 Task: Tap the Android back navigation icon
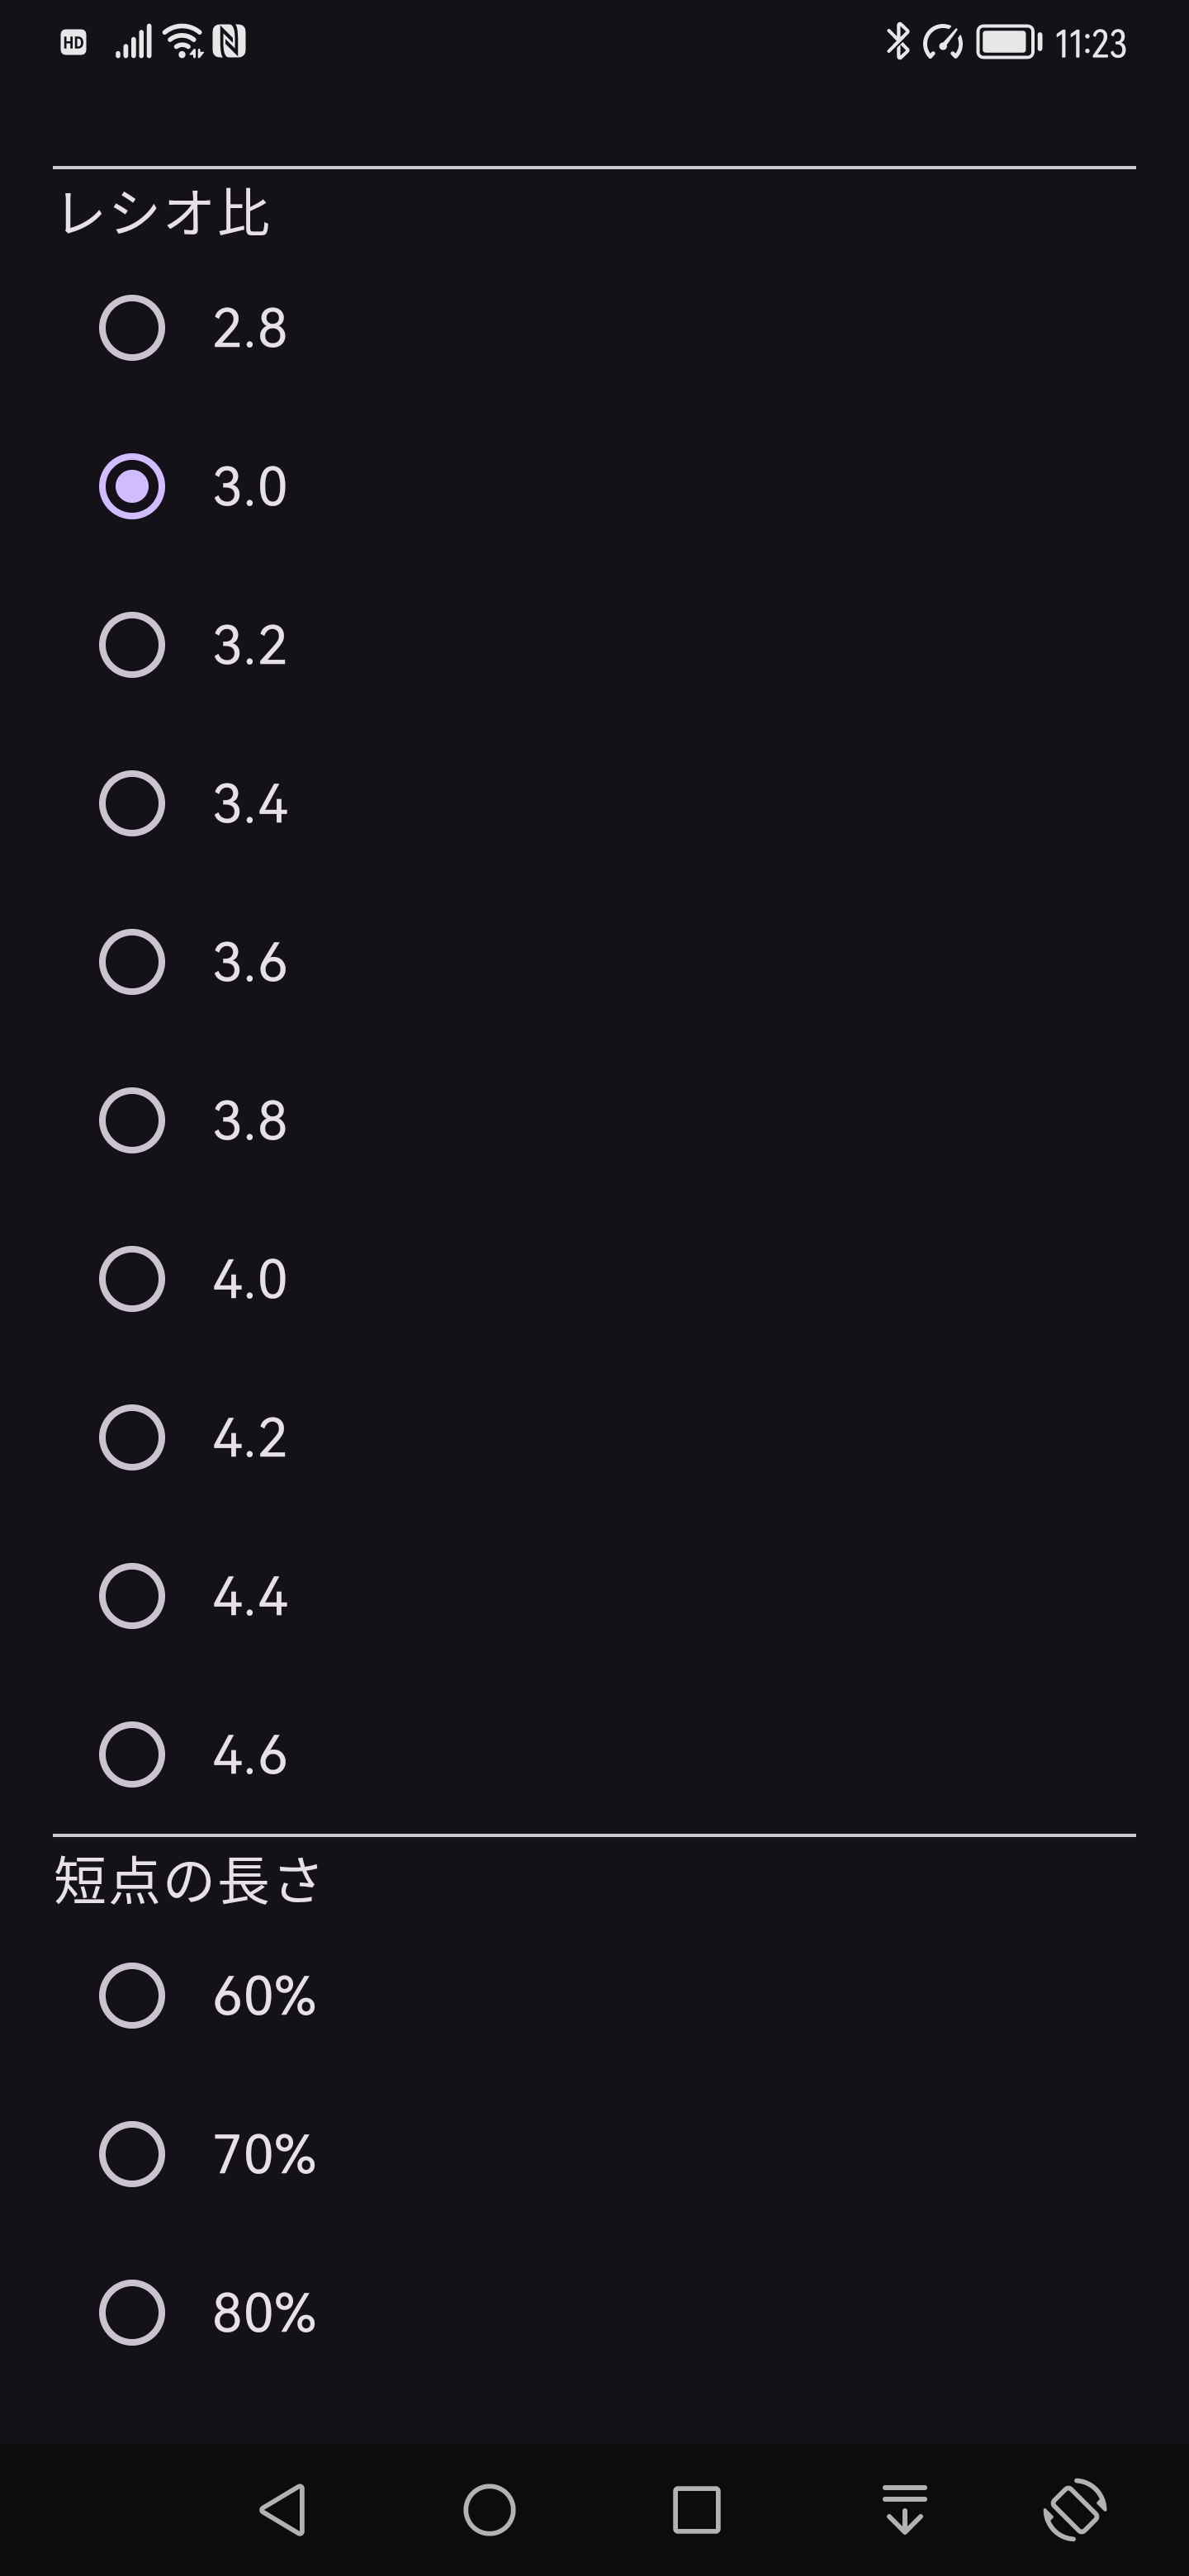(x=283, y=2509)
